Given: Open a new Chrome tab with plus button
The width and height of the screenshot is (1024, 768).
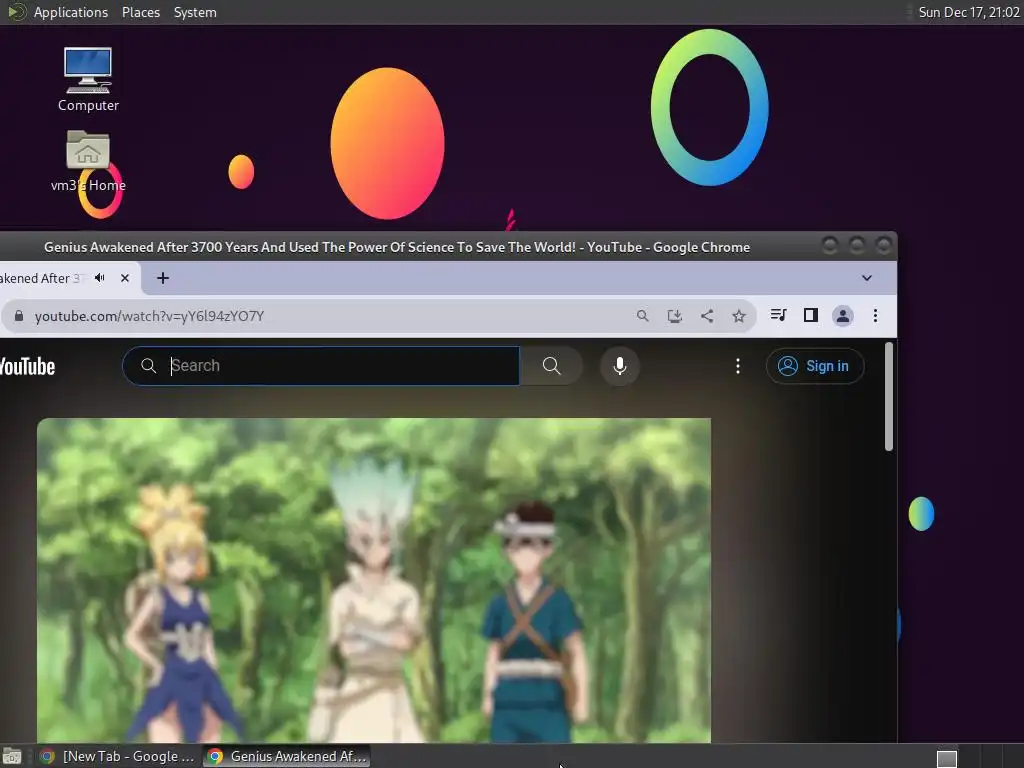Looking at the screenshot, I should 163,278.
